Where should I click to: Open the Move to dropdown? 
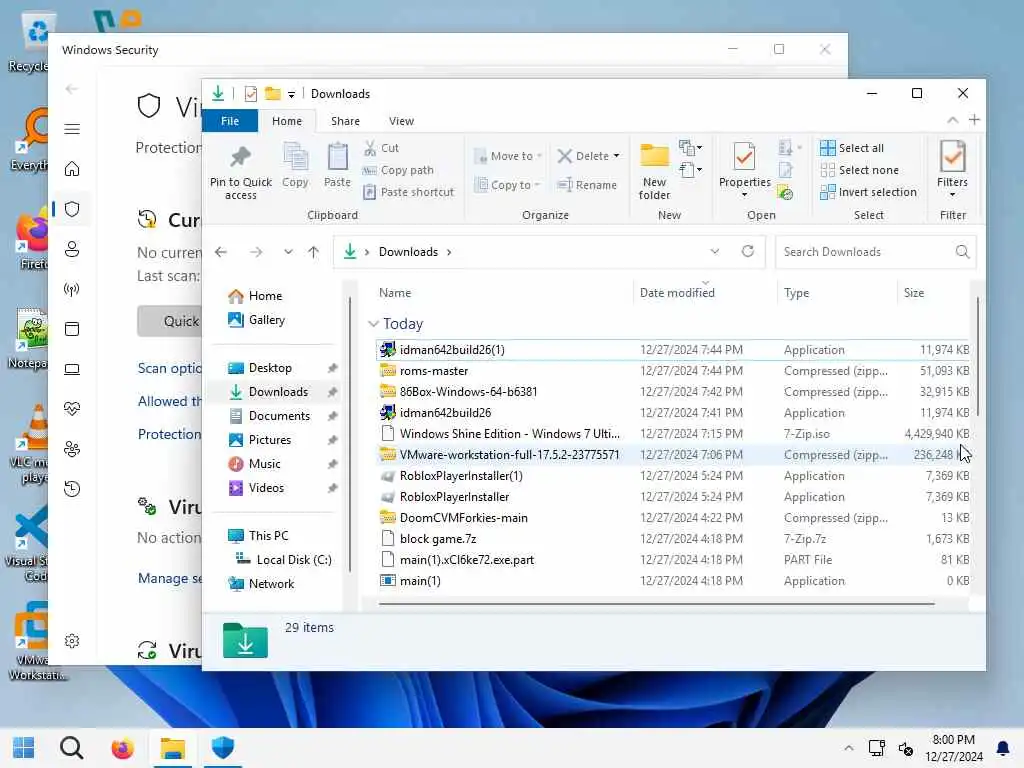[508, 156]
